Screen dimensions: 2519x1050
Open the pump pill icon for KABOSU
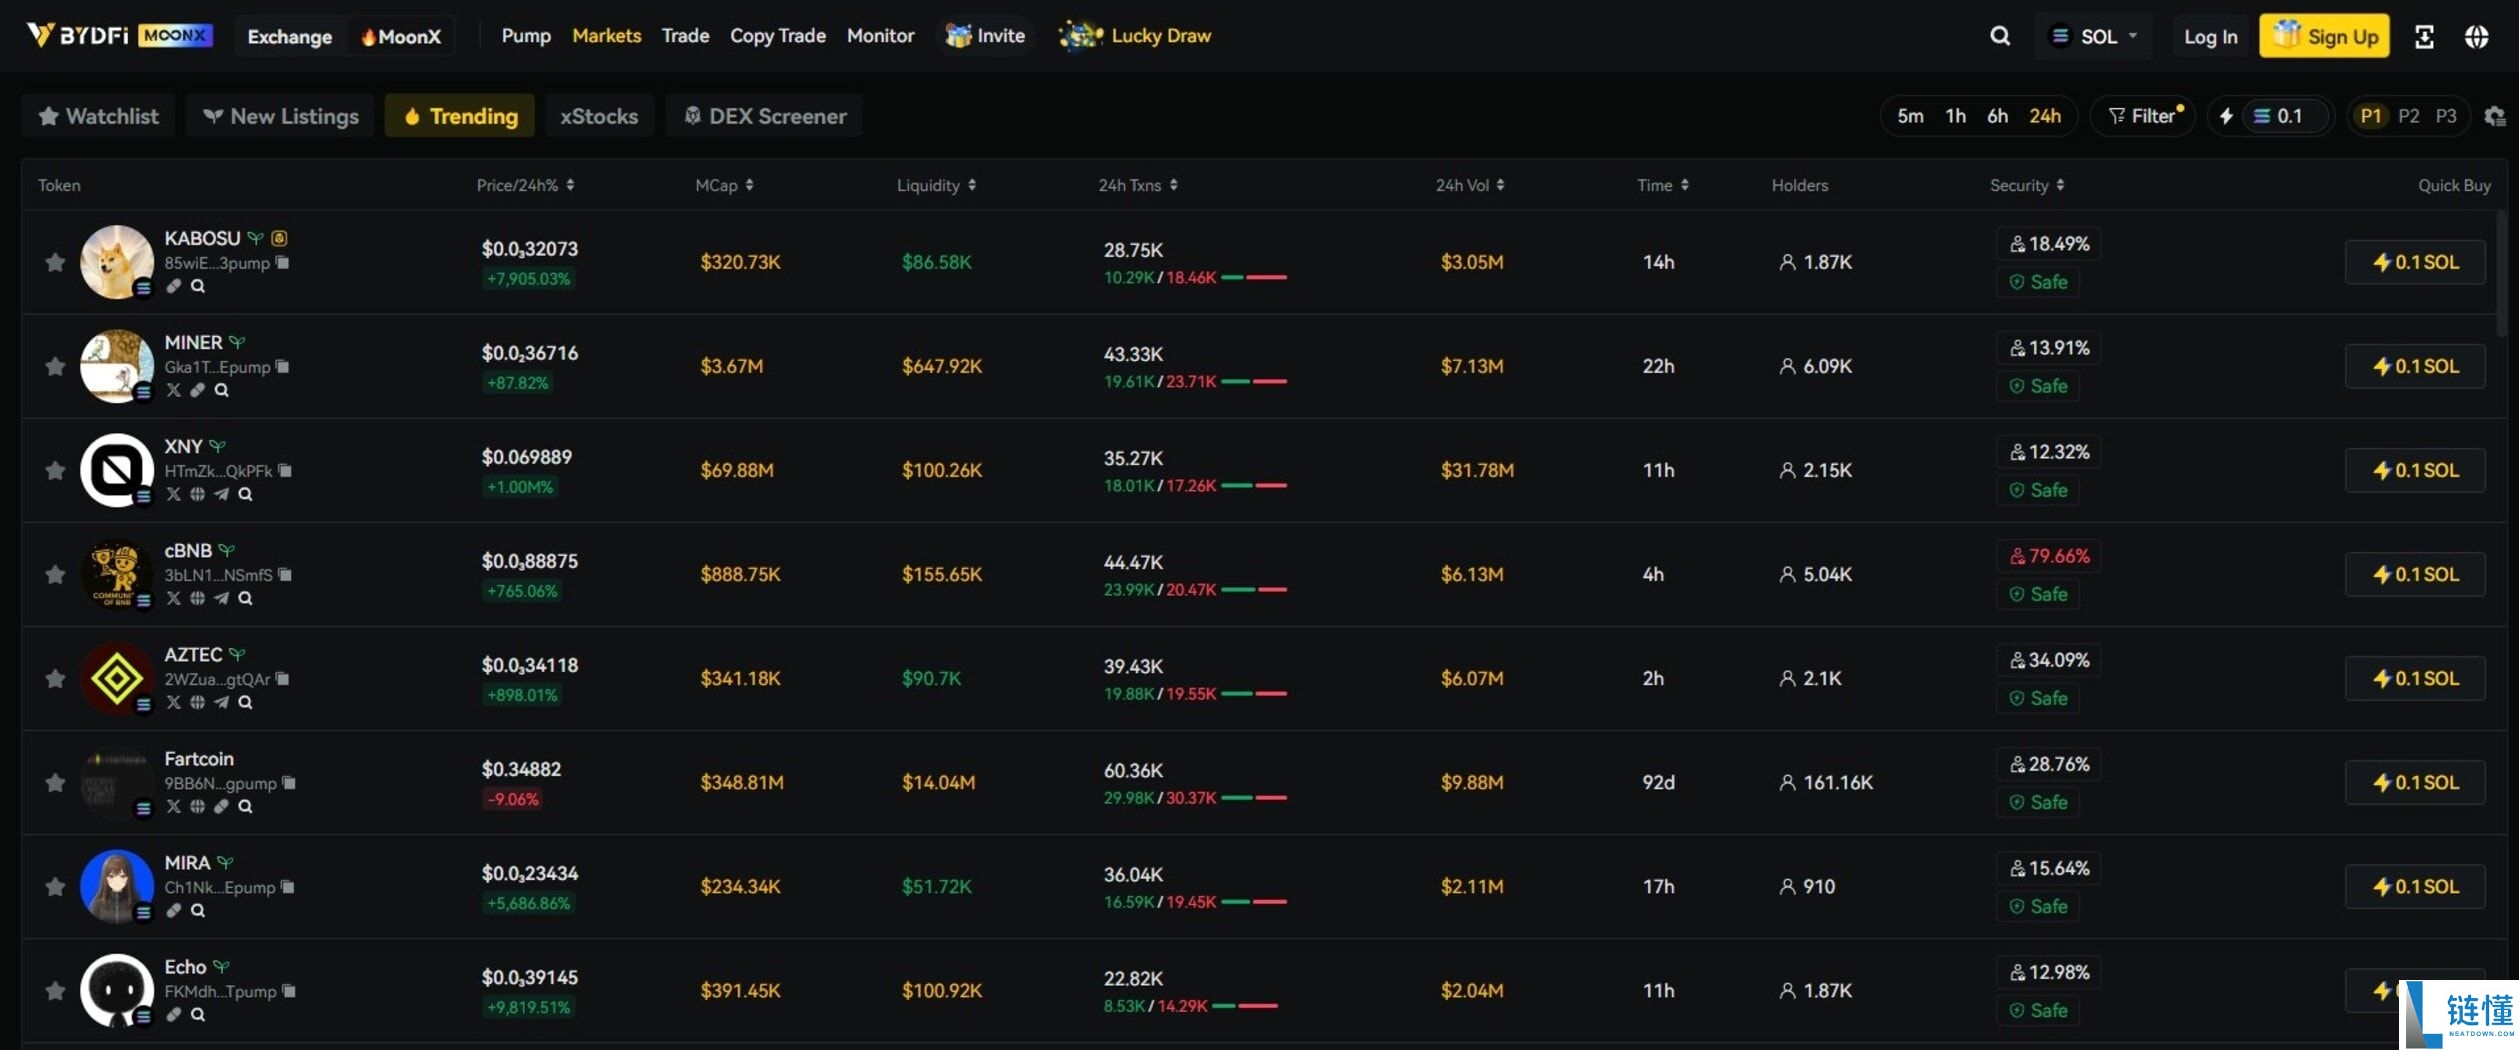tap(174, 286)
